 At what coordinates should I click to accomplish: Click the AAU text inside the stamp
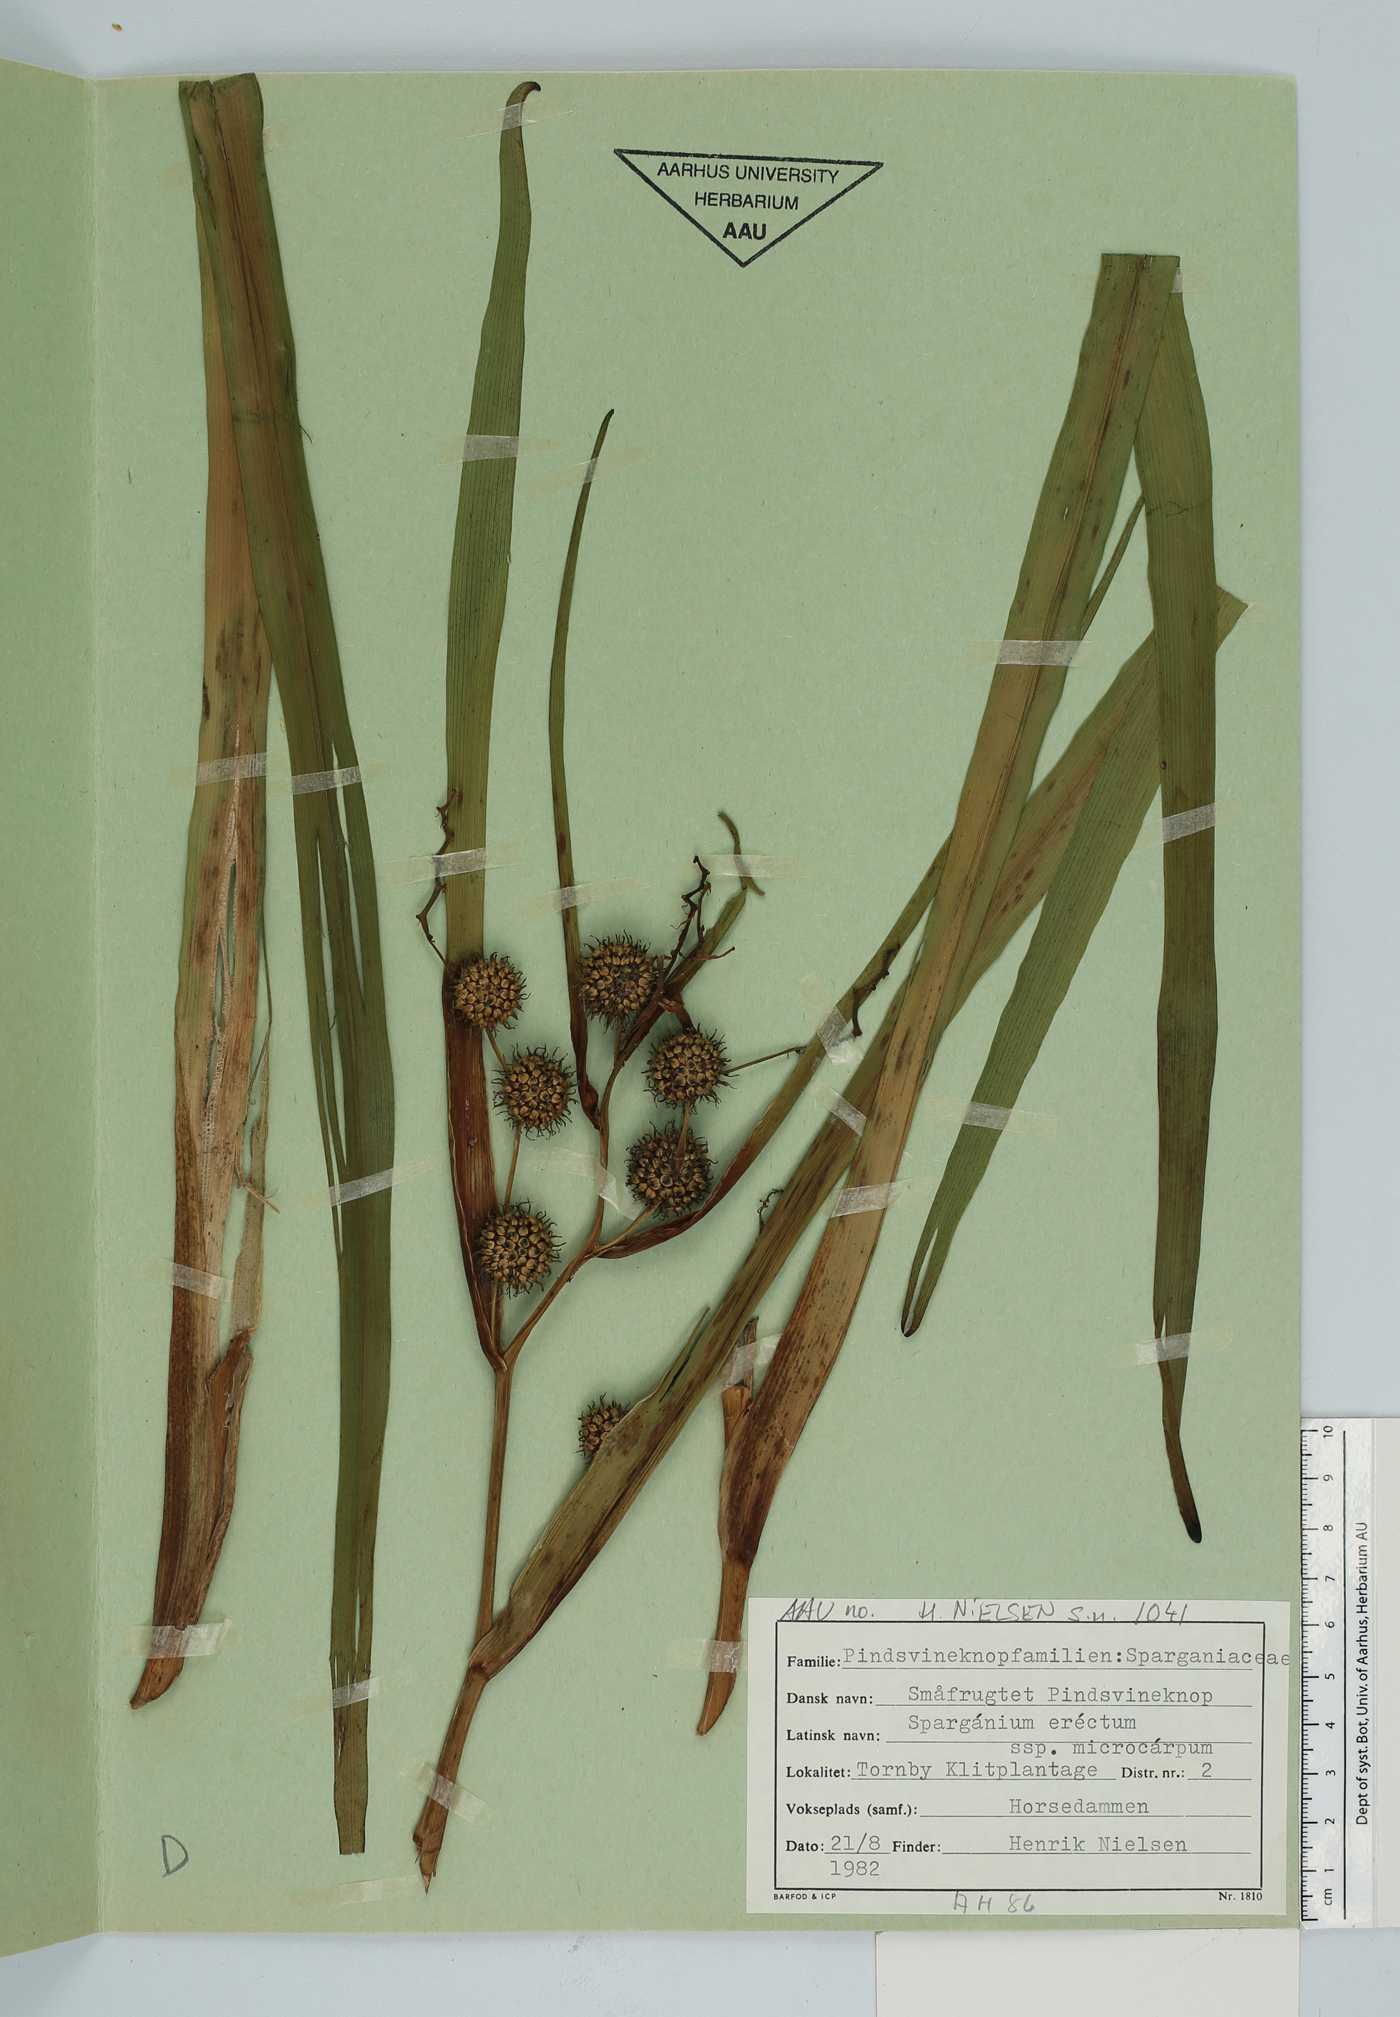pos(744,232)
